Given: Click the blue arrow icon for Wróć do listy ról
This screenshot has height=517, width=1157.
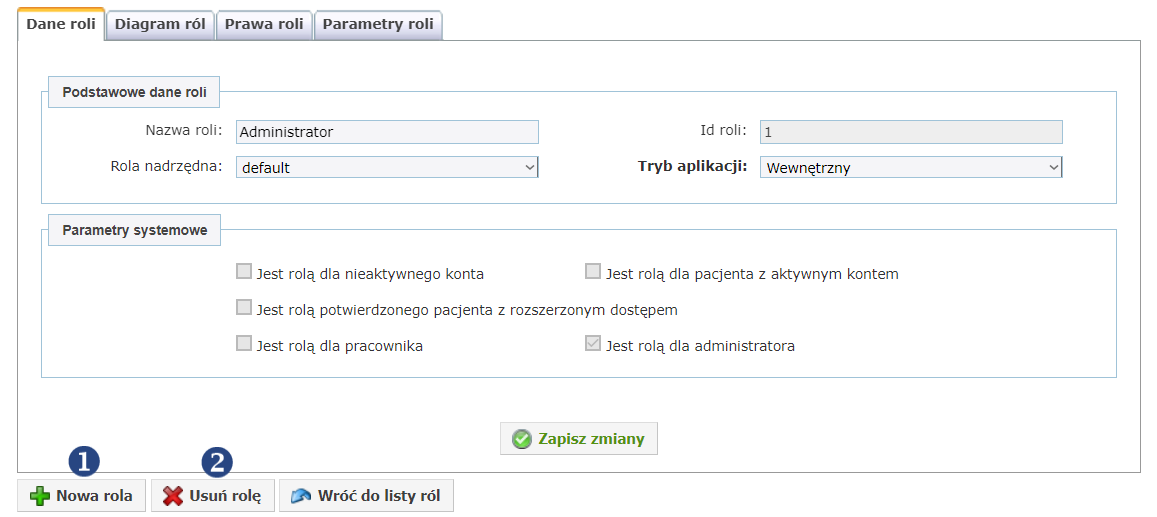Looking at the screenshot, I should coord(301,496).
